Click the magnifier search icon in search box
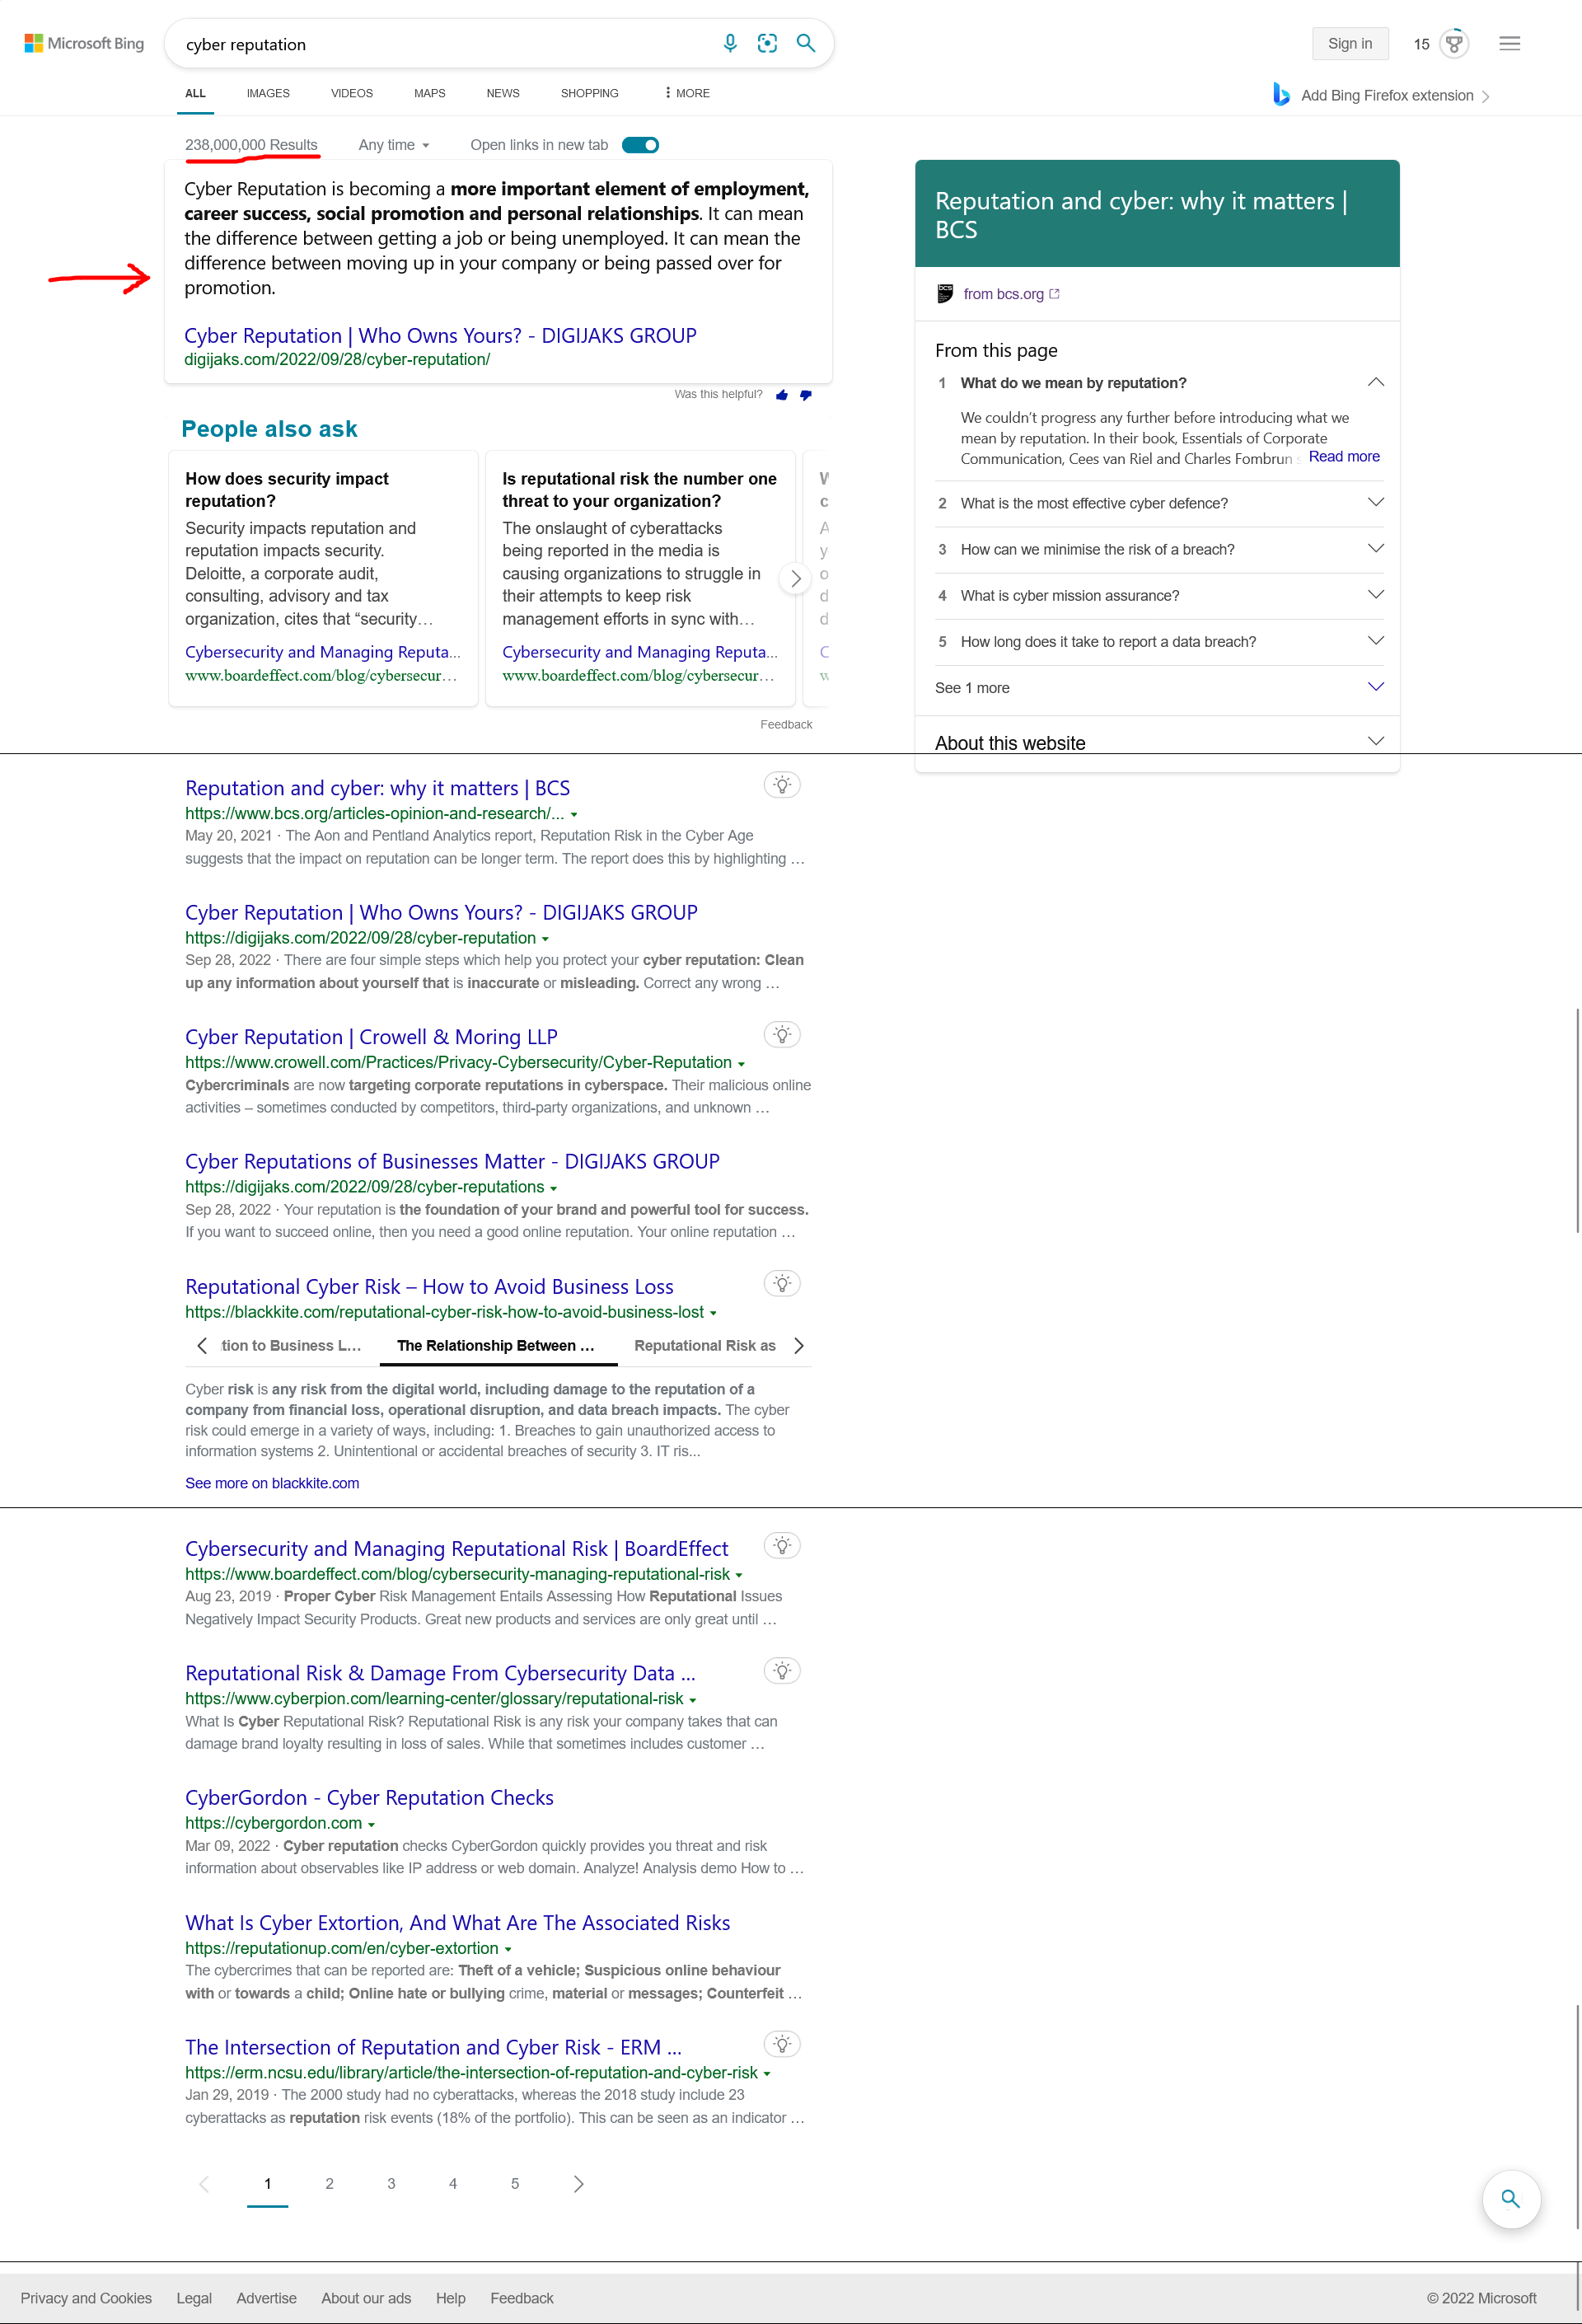The height and width of the screenshot is (2324, 1582). coord(805,43)
